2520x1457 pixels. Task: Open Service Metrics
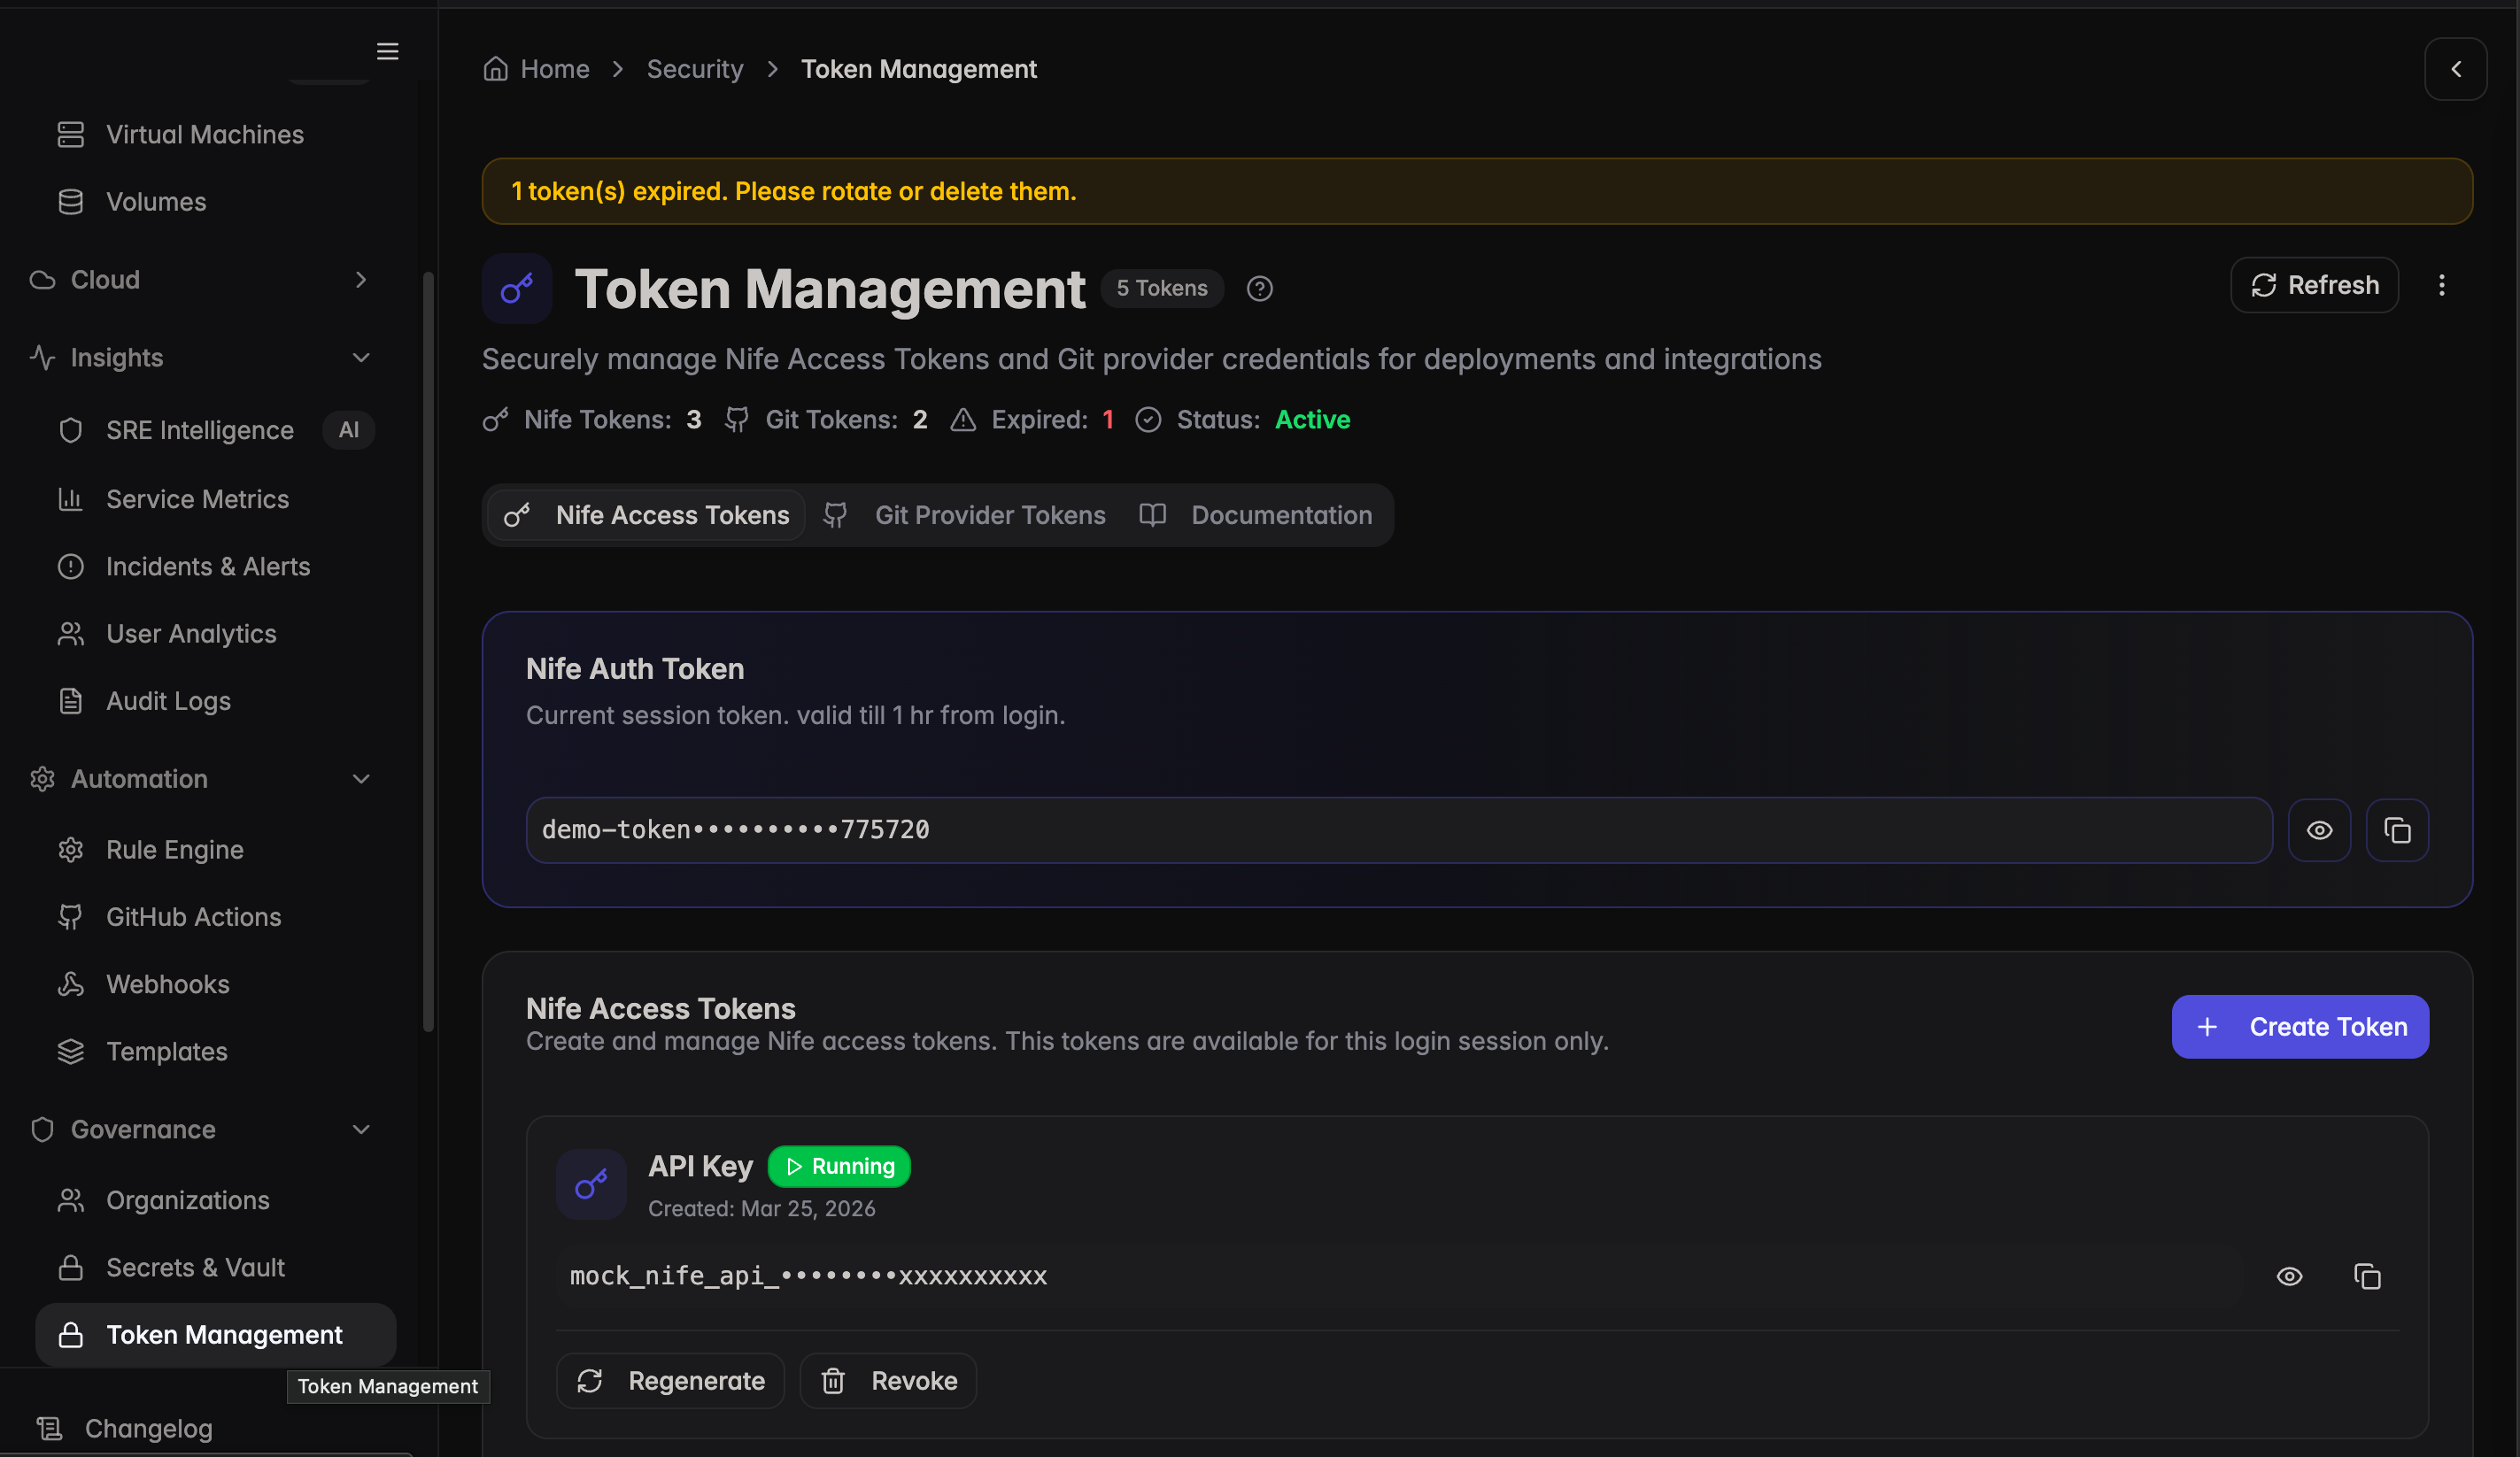pyautogui.click(x=197, y=499)
